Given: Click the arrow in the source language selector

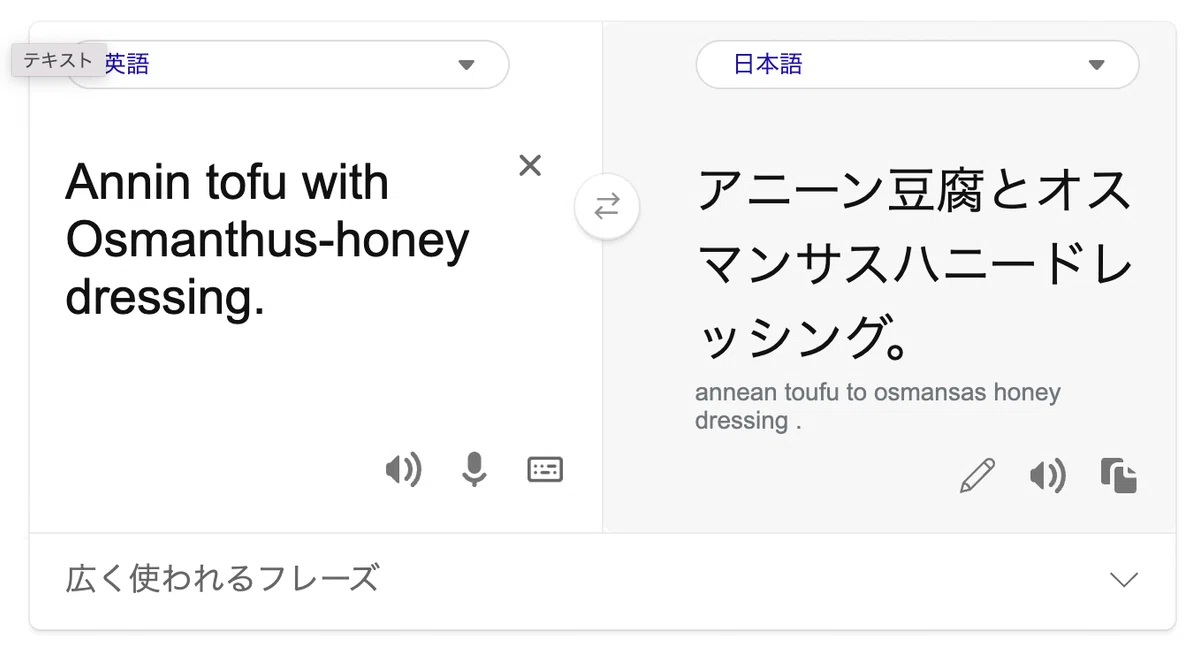Looking at the screenshot, I should (x=466, y=65).
